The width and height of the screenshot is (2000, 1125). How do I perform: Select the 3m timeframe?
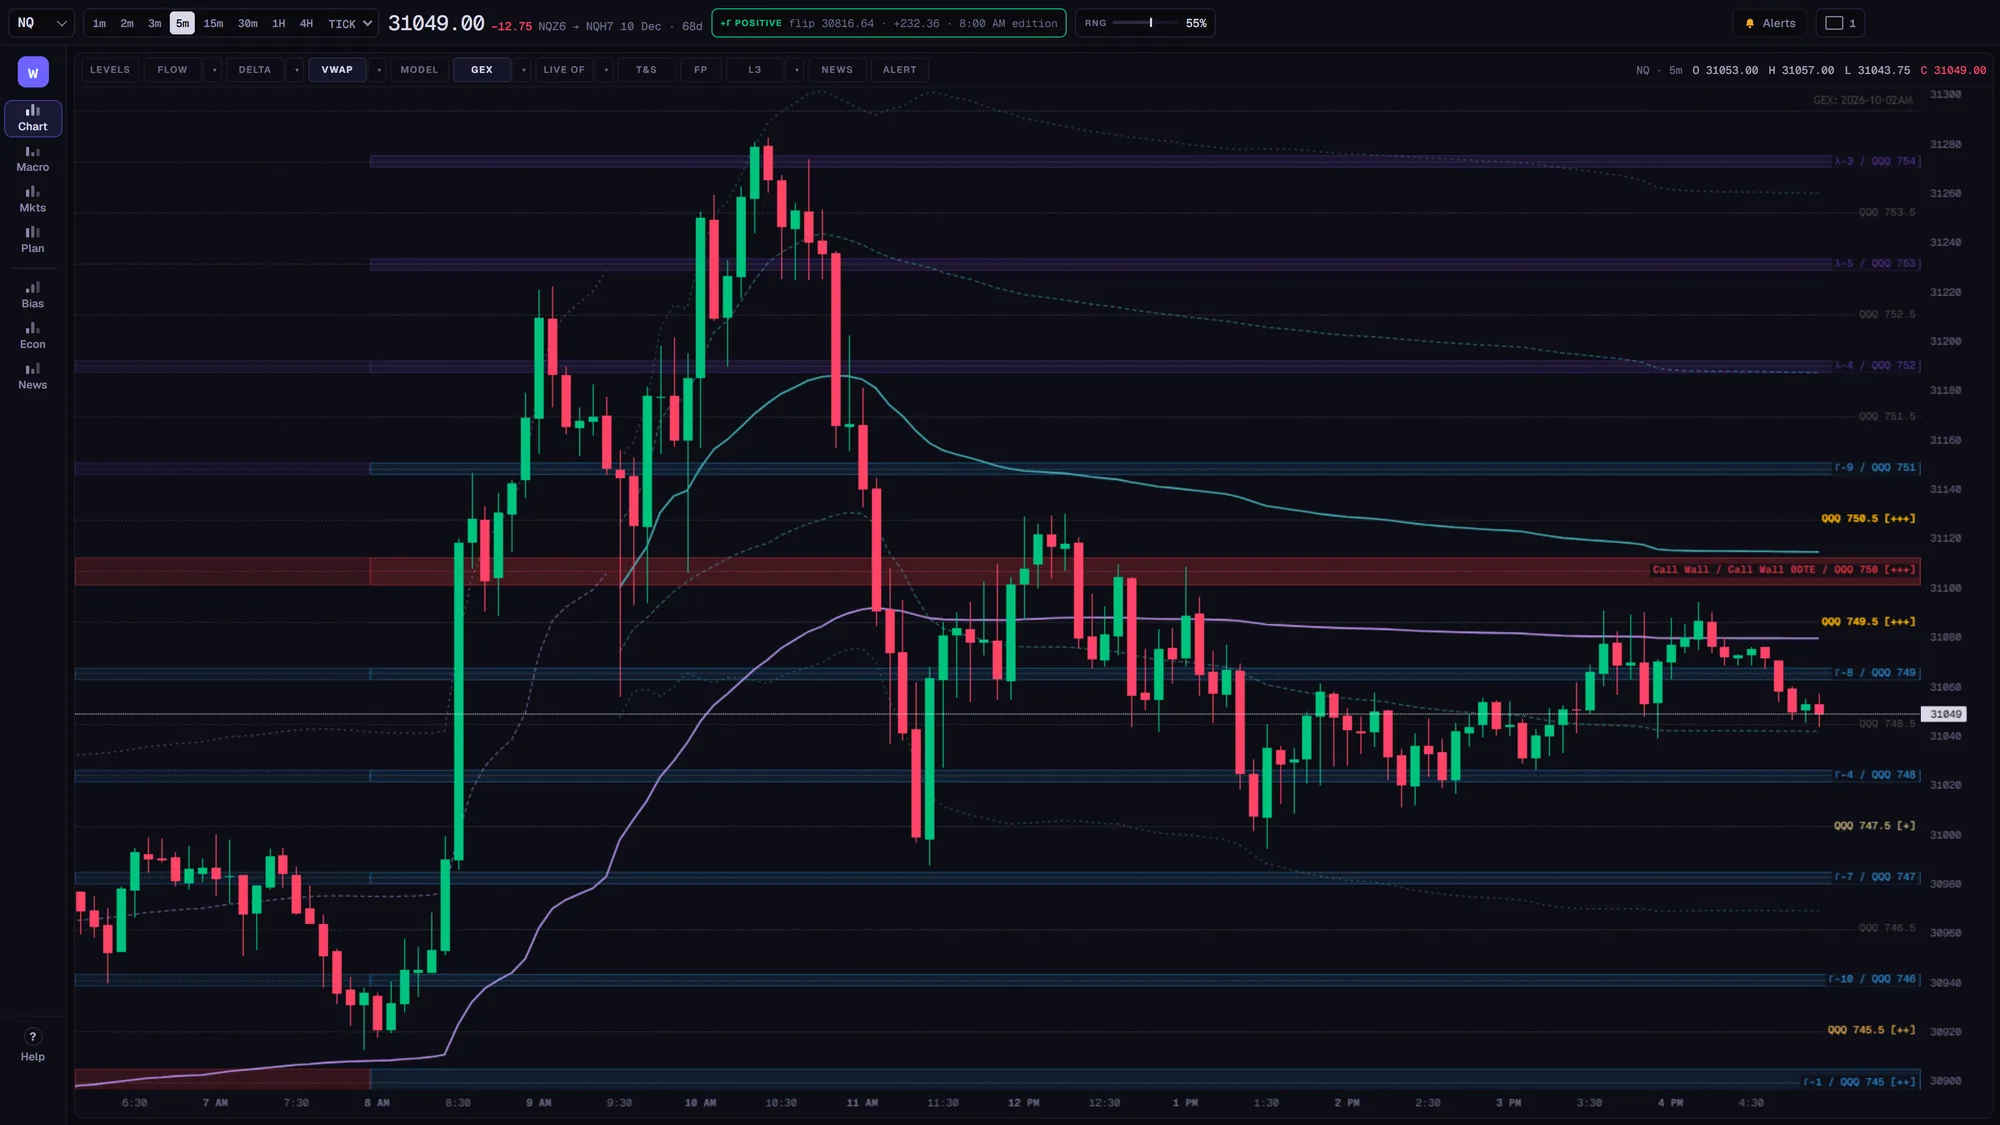155,23
